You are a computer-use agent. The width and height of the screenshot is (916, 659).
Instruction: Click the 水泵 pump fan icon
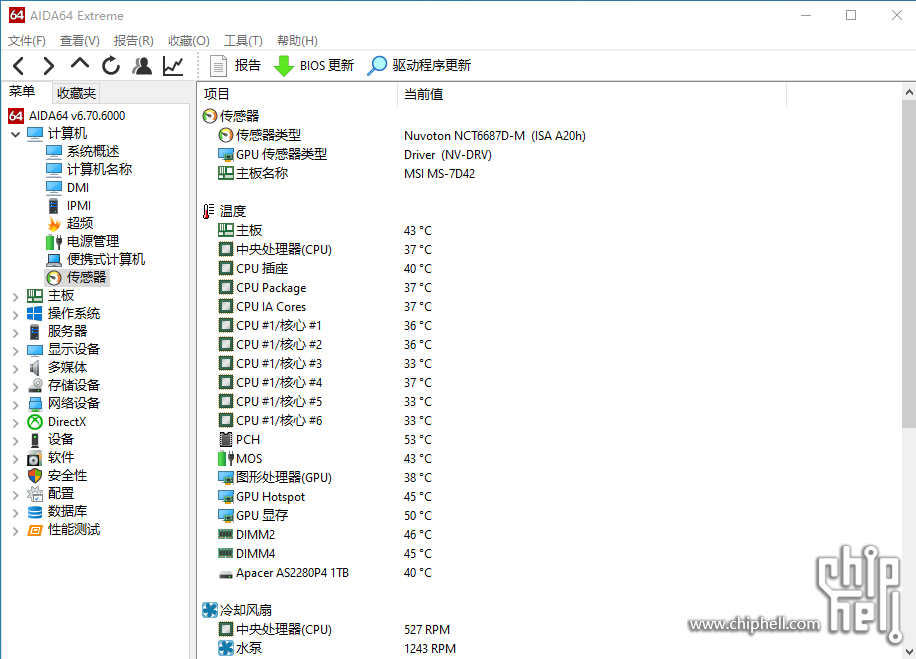[x=225, y=648]
